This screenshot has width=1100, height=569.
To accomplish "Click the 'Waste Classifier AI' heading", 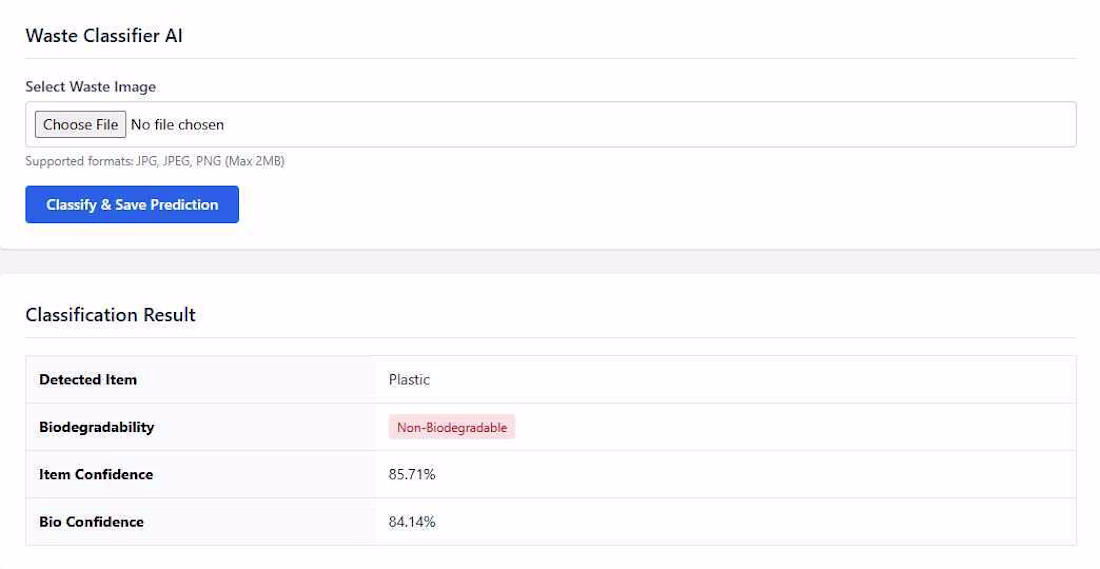I will point(104,36).
